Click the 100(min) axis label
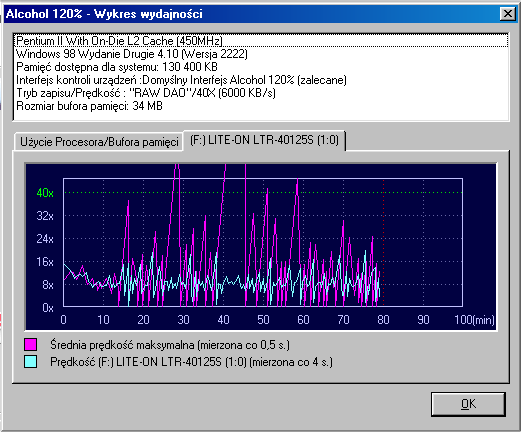521x432 pixels. point(474,320)
